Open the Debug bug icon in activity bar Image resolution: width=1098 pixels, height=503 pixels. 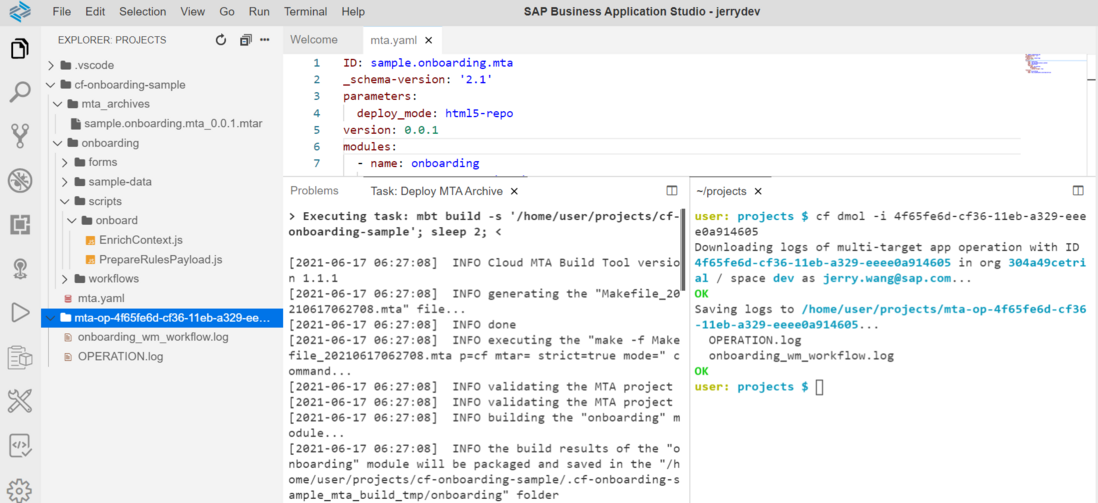20,181
